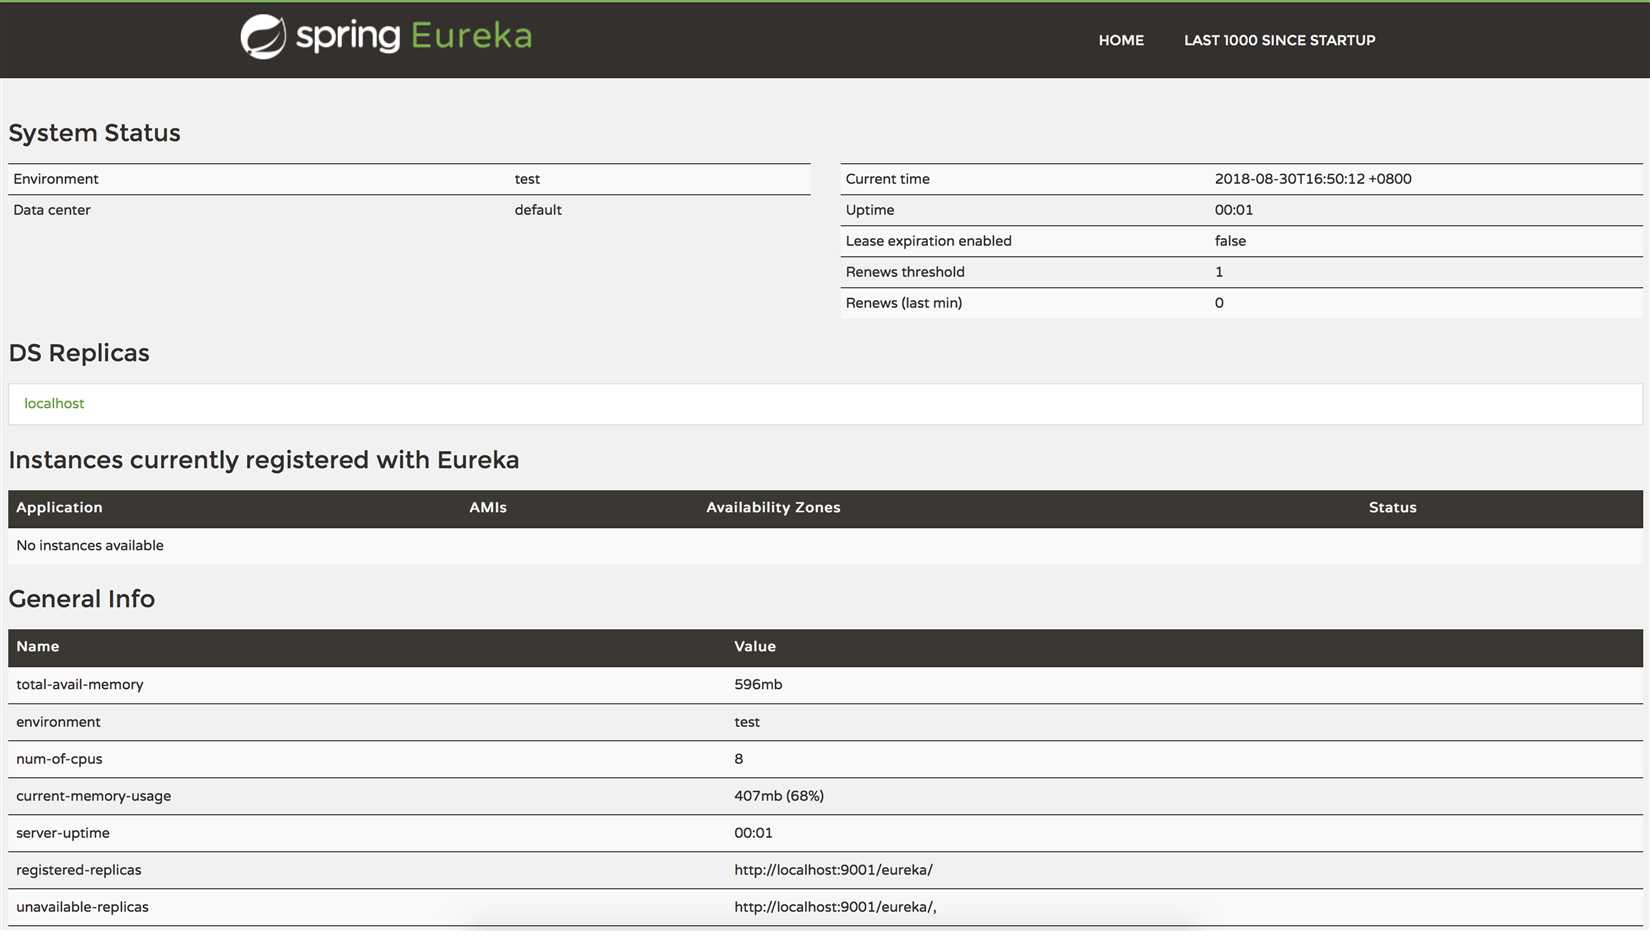
Task: Click the Status column header
Action: (1392, 507)
